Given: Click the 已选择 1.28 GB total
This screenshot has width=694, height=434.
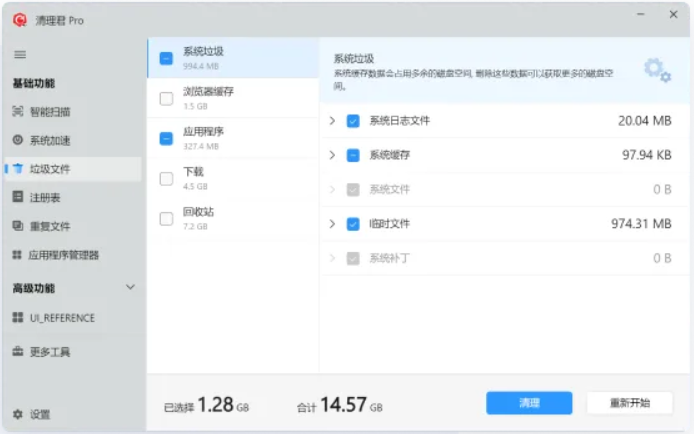Looking at the screenshot, I should click(x=206, y=405).
